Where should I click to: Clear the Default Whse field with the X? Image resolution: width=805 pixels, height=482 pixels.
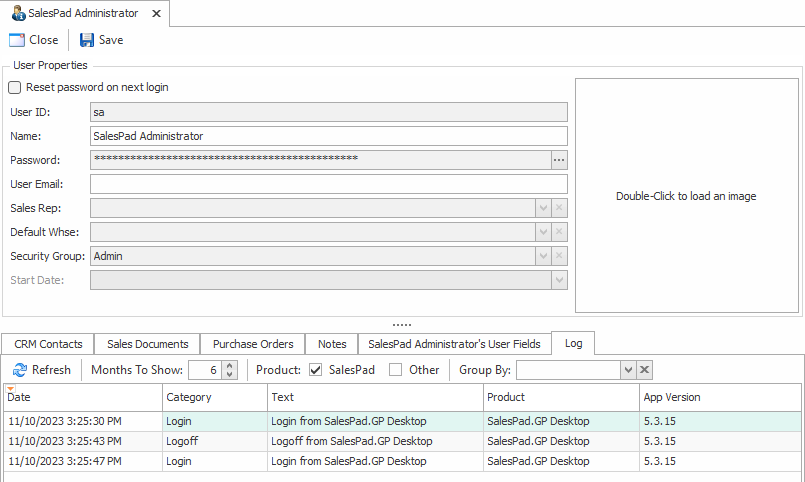[559, 232]
